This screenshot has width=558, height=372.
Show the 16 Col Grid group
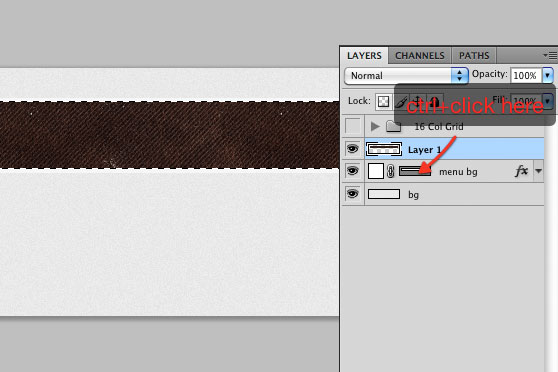click(353, 126)
